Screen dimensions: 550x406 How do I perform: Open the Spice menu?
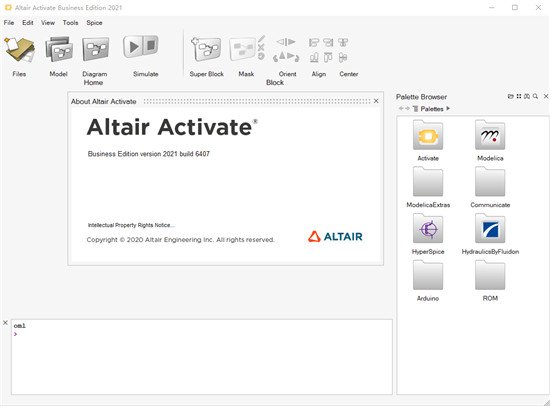pyautogui.click(x=94, y=23)
